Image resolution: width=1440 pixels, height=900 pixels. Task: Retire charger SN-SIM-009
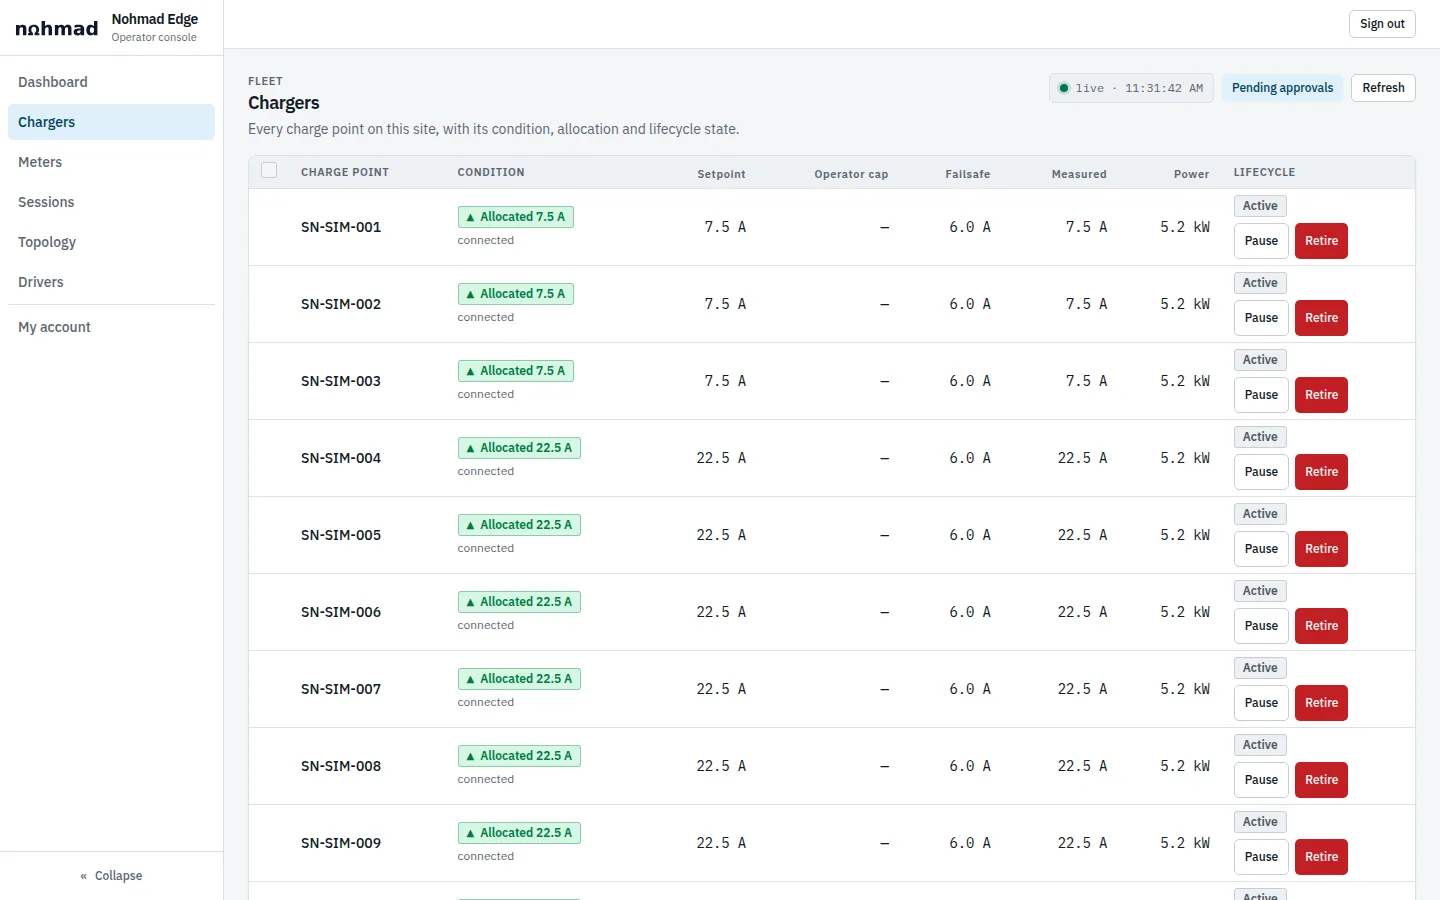pyautogui.click(x=1321, y=857)
